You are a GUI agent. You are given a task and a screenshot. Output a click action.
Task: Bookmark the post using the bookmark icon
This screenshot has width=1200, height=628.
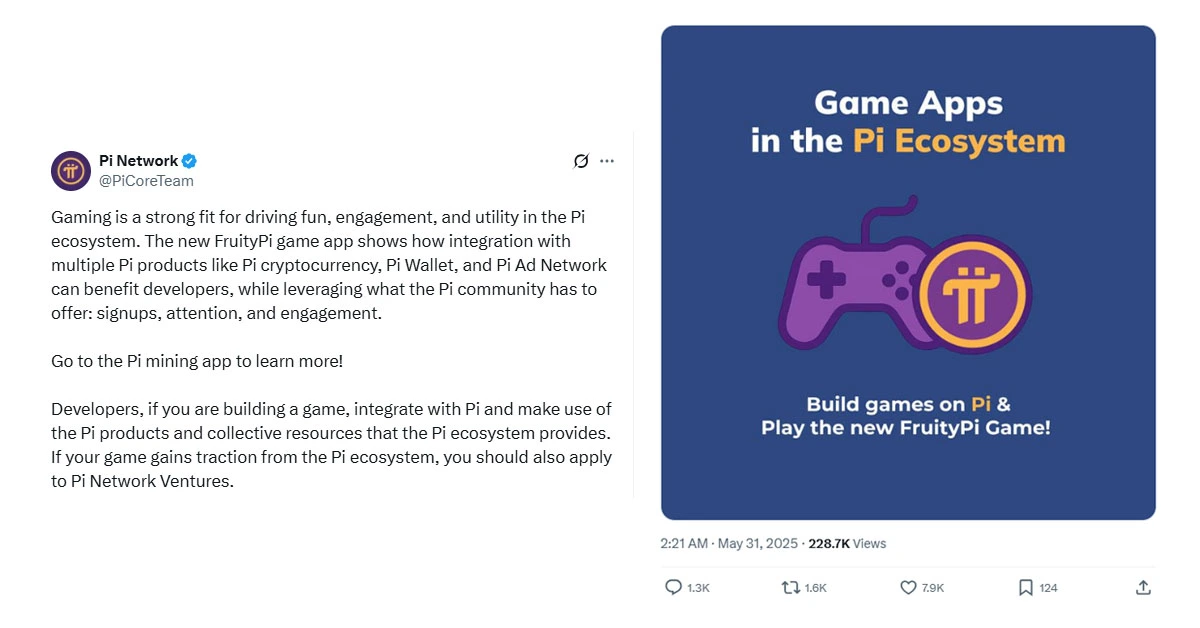pyautogui.click(x=1025, y=588)
